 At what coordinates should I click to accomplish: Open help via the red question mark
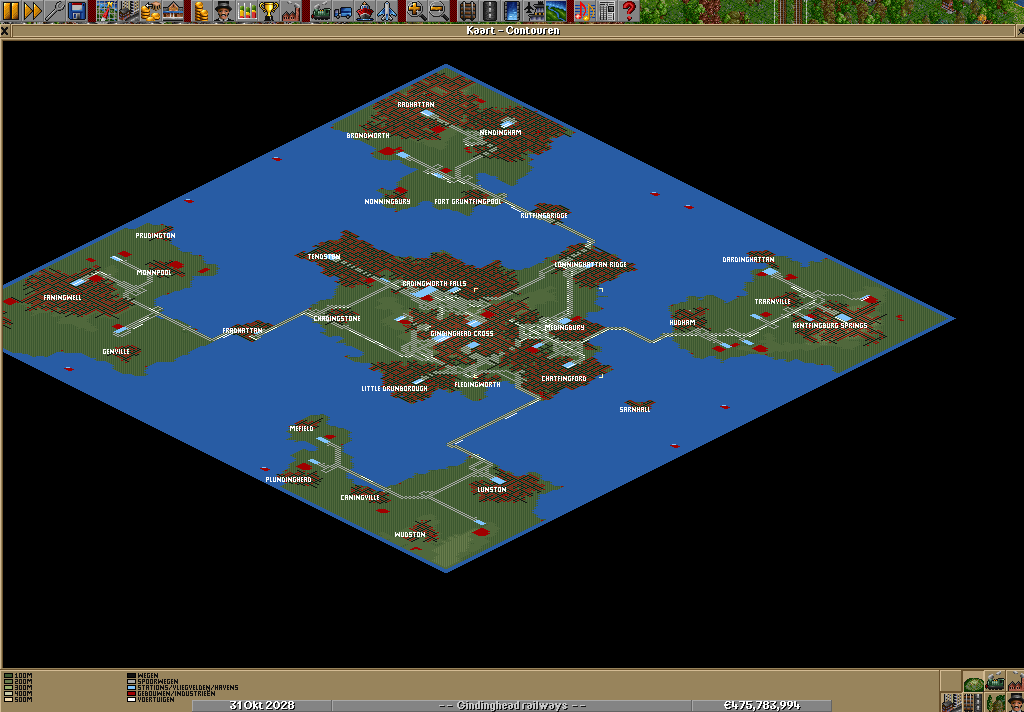click(x=630, y=11)
